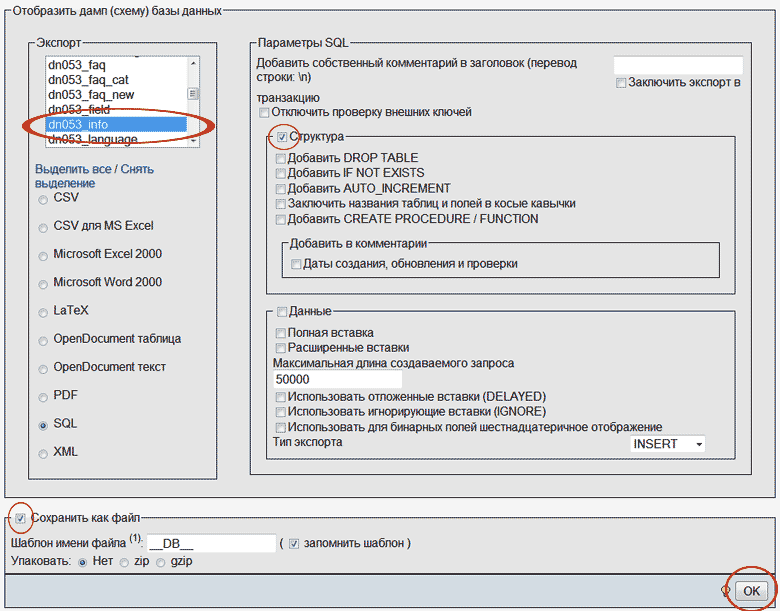Screen dimensions: 780x611
Task: Choose gzip compression radio button
Action: (x=161, y=562)
